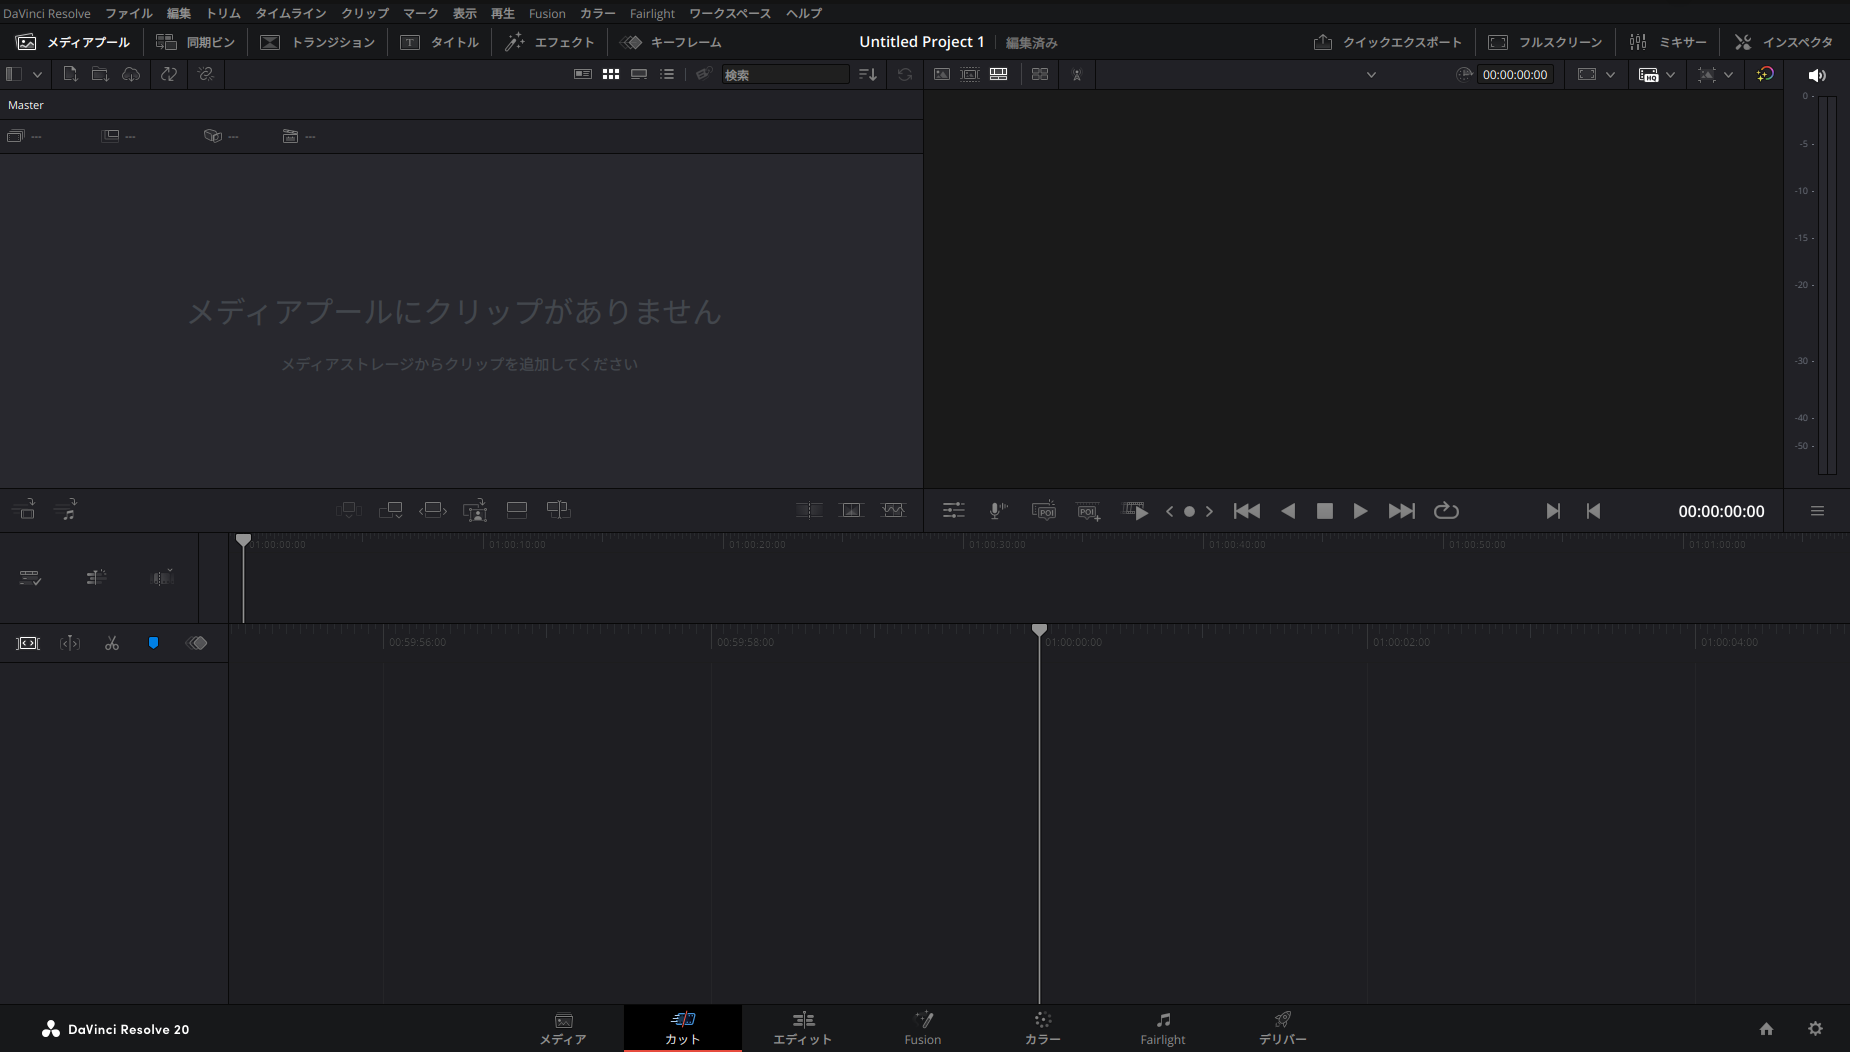
Task: Click the import media file icon
Action: 70,74
